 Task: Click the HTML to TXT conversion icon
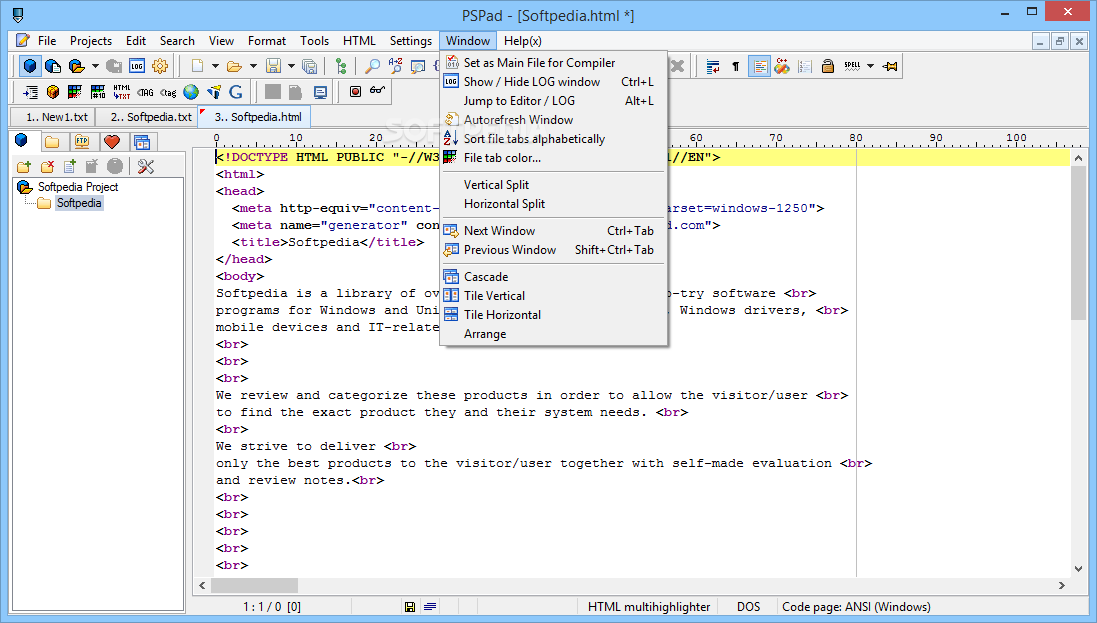122,92
